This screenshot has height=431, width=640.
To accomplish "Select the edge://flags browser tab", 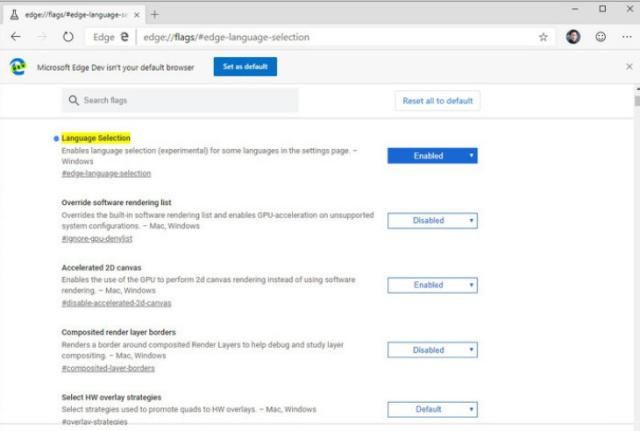I will point(70,13).
